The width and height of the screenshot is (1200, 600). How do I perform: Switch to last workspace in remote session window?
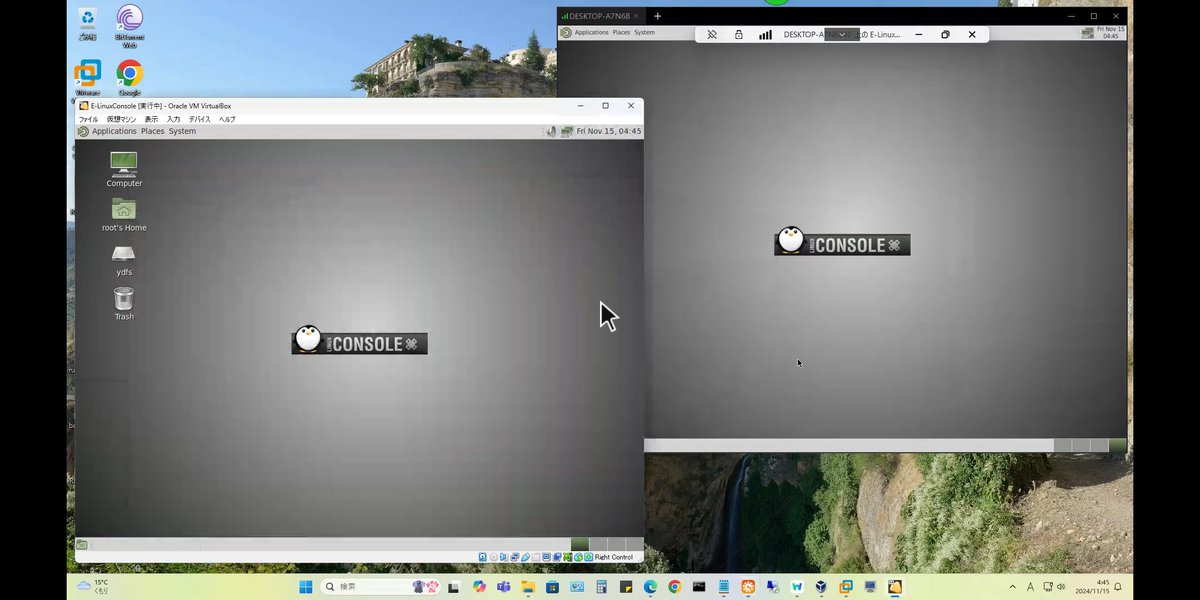pyautogui.click(x=1118, y=445)
